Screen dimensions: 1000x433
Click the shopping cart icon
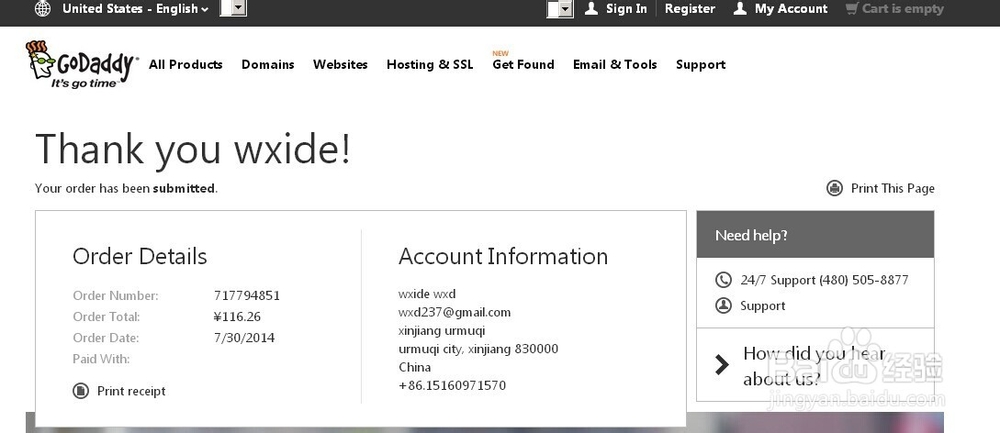point(852,9)
